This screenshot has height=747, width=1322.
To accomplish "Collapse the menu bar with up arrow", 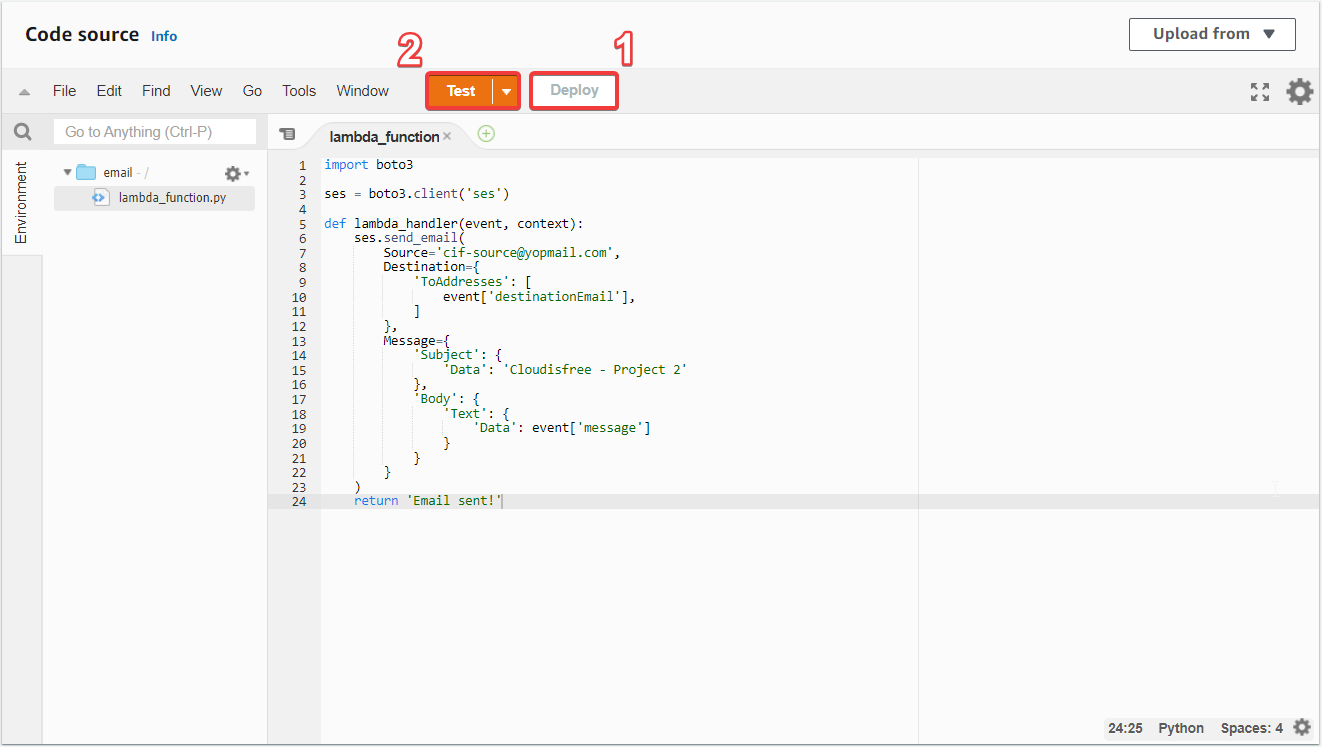I will tap(24, 92).
